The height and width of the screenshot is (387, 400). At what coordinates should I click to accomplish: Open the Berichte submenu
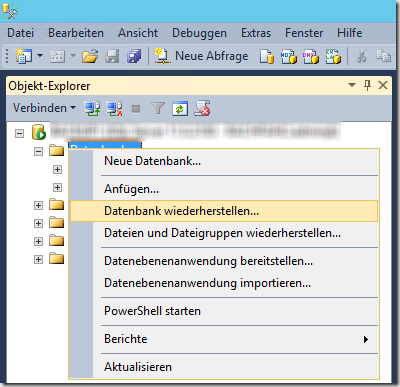pyautogui.click(x=224, y=339)
